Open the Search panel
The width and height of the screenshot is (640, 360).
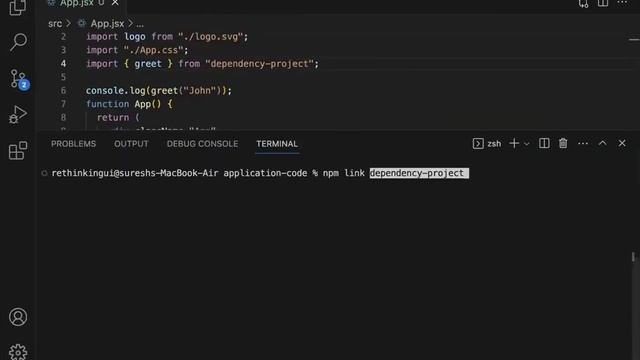(18, 42)
